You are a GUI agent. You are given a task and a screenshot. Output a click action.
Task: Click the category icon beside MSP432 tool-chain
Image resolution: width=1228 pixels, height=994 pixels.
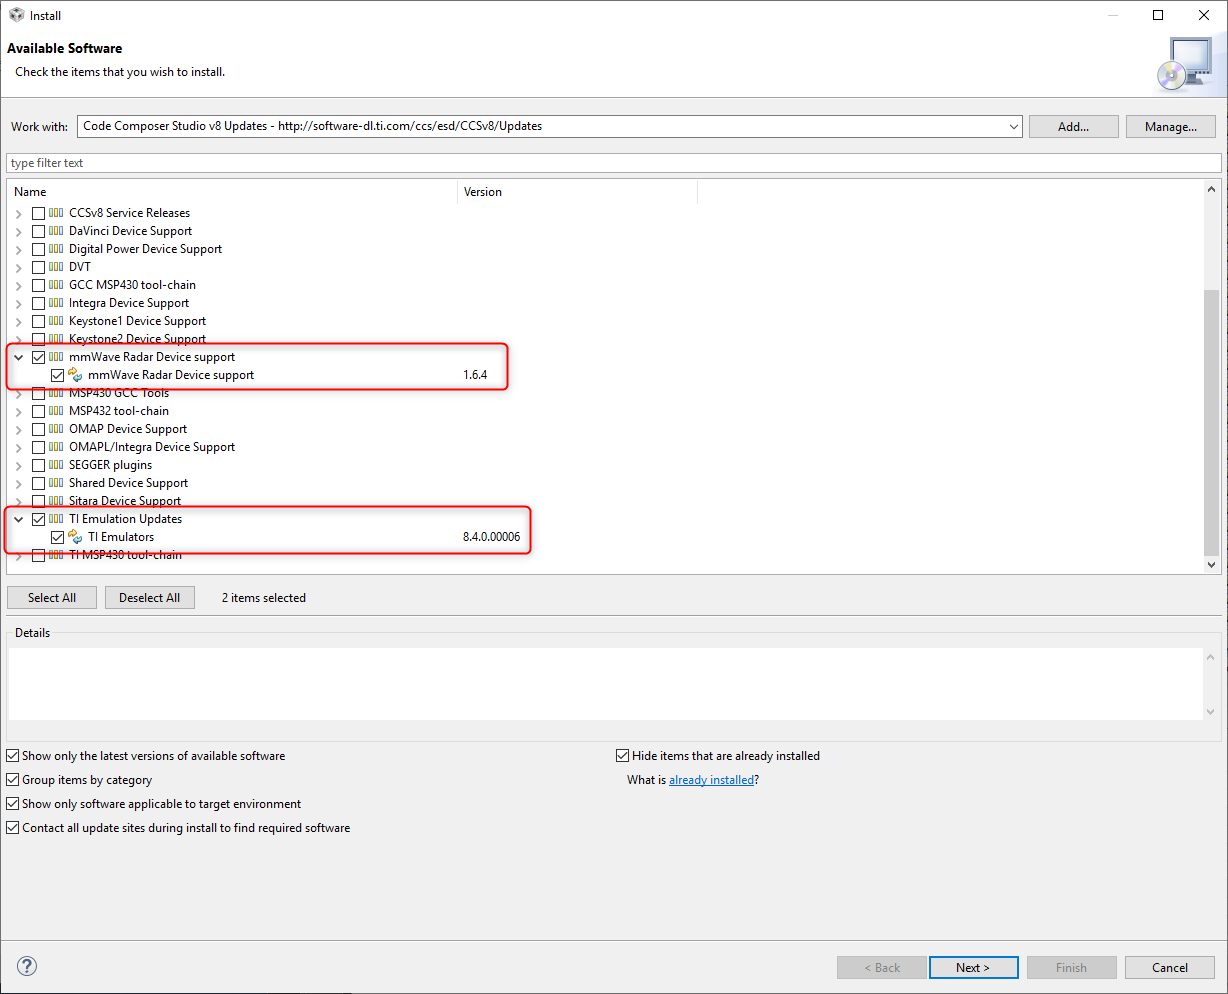tap(56, 411)
